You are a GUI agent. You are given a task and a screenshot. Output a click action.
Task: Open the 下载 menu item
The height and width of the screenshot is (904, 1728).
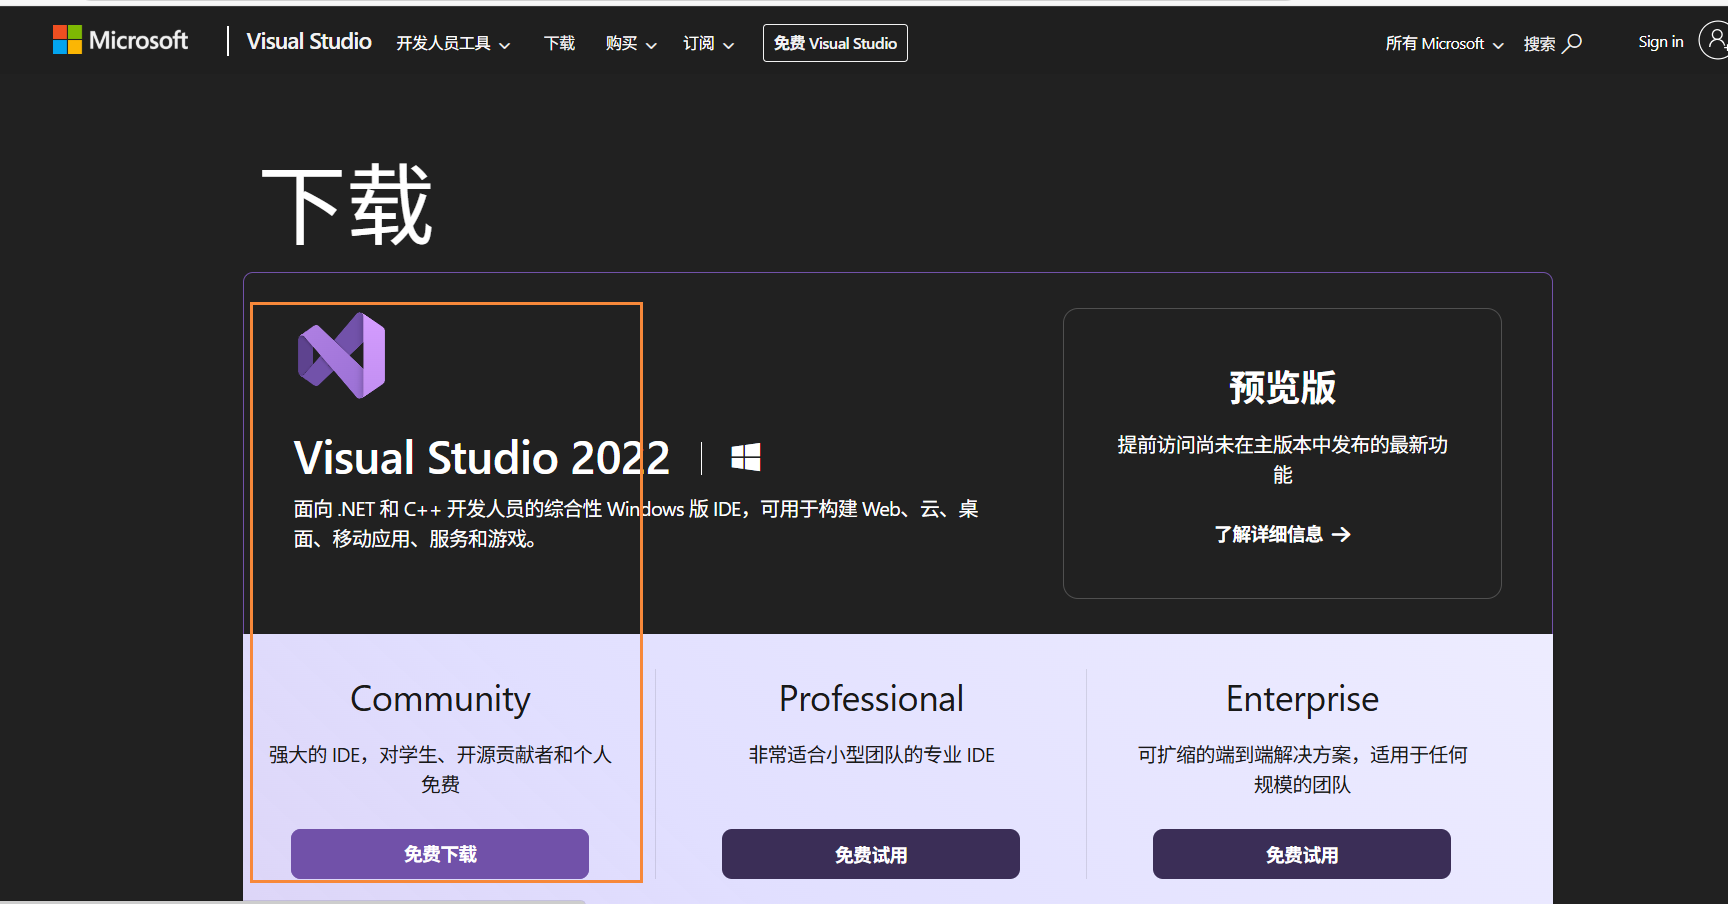coord(559,43)
